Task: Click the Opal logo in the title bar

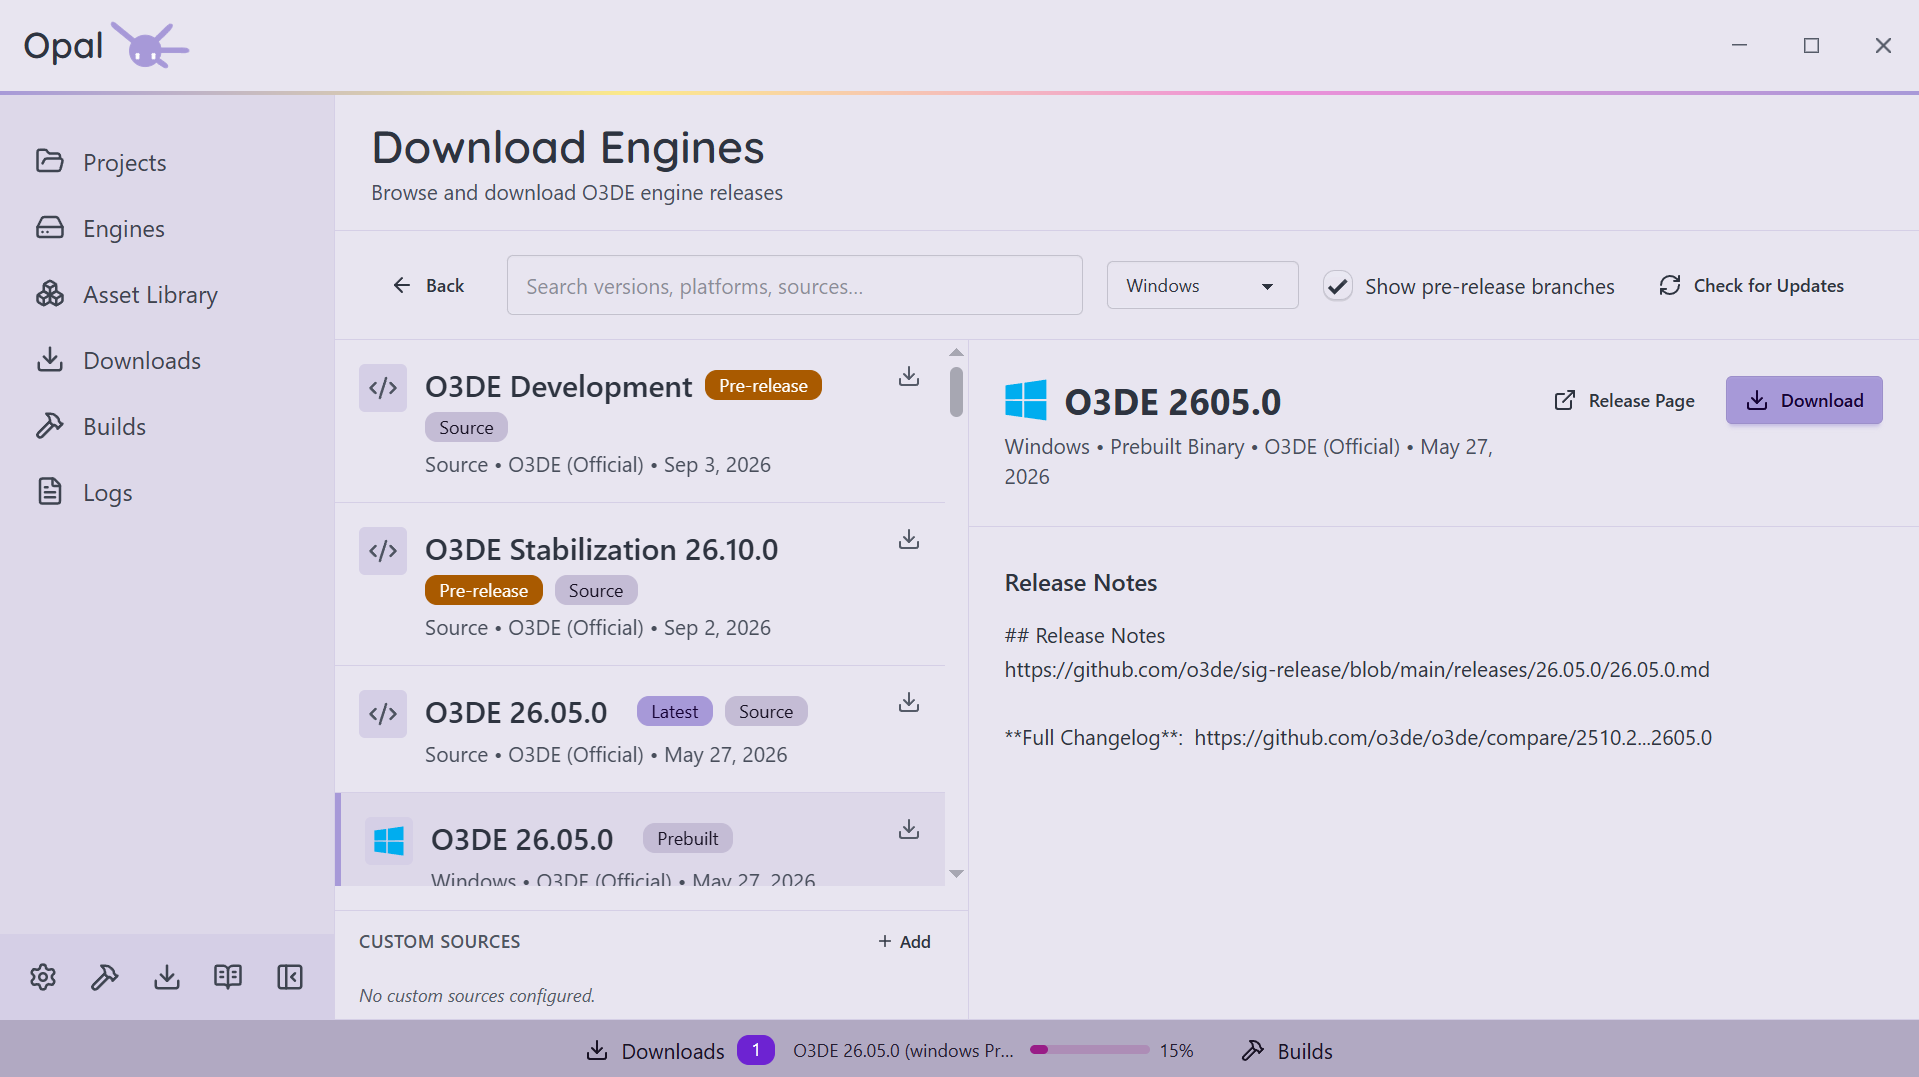Action: click(106, 45)
